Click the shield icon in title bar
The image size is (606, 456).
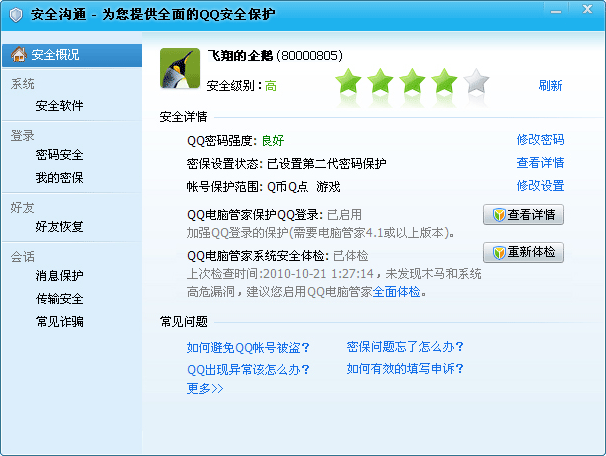coord(16,15)
